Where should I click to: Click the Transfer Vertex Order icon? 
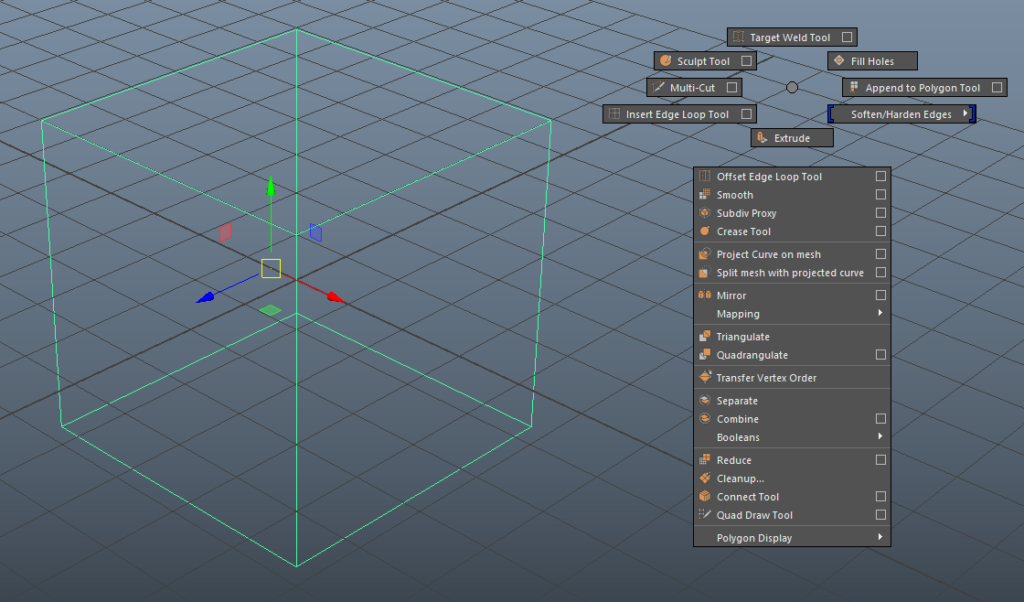pyautogui.click(x=705, y=377)
